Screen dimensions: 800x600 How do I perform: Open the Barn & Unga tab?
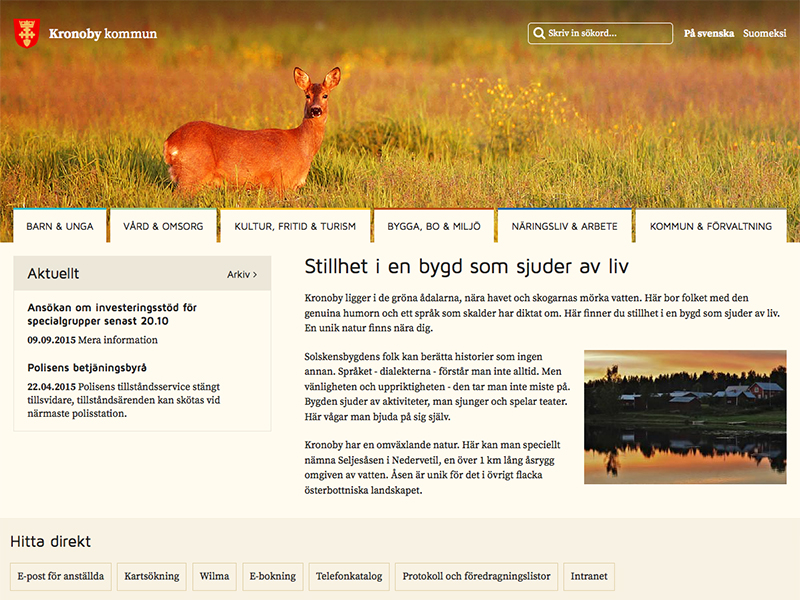pyautogui.click(x=60, y=226)
